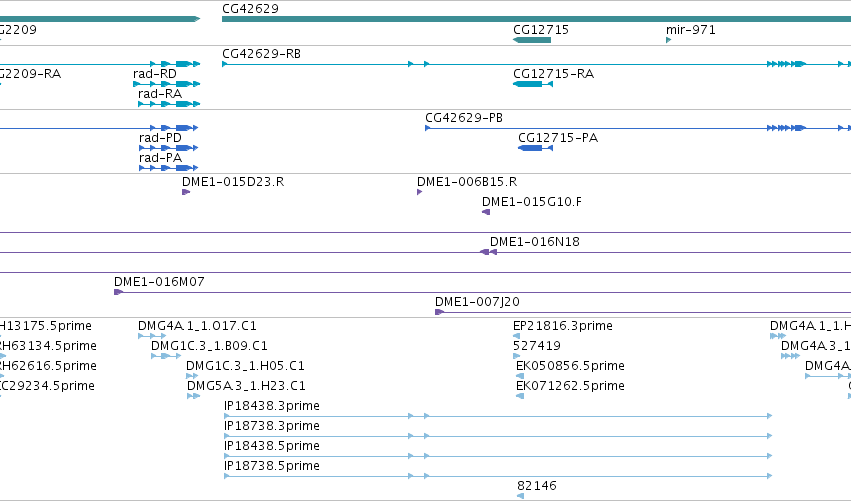Click the CG12715 gene glyph
Viewport: 851px width, 501px height.
(x=532, y=40)
